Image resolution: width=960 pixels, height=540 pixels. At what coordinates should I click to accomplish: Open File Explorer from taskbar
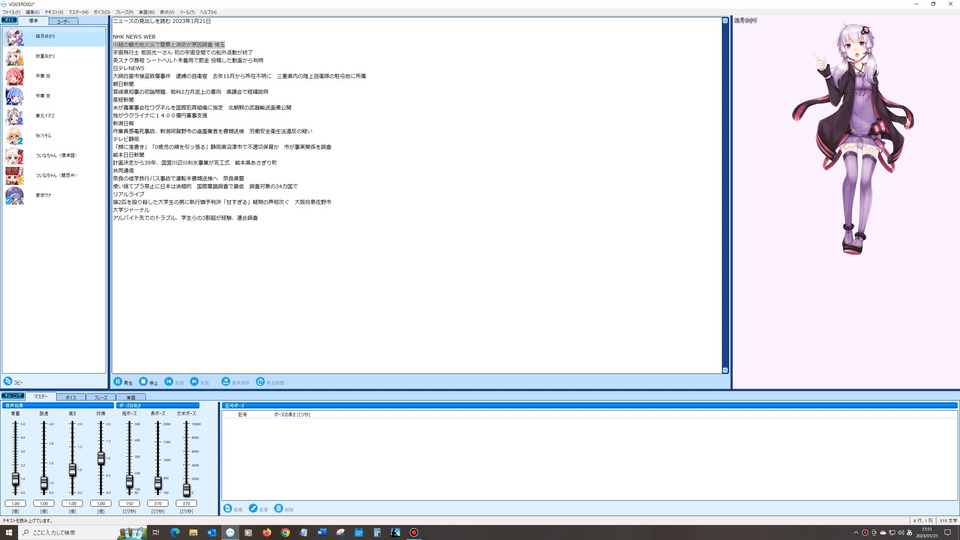click(193, 533)
